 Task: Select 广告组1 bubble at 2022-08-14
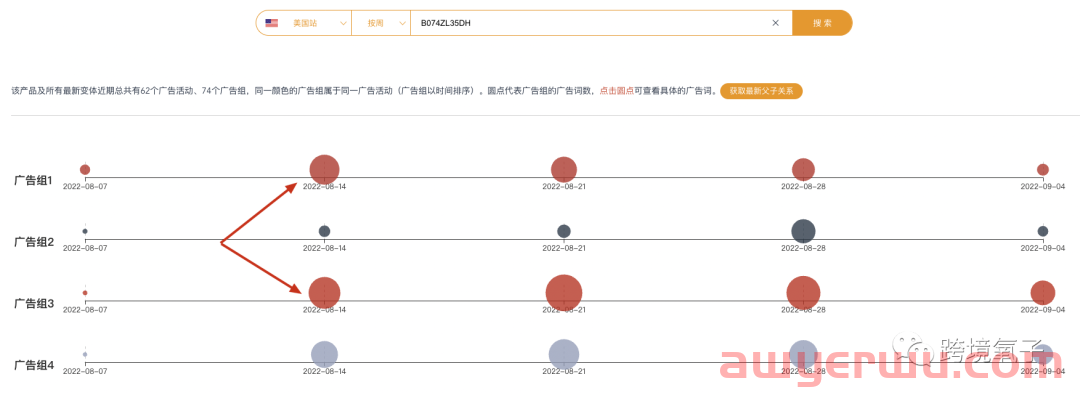(x=324, y=169)
